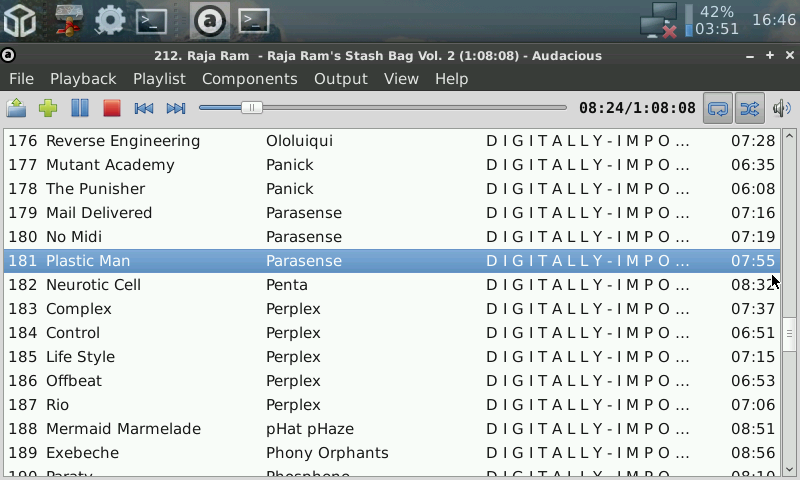Screen dimensions: 800x480
Task: Select track 186 Offbeat
Action: [392, 381]
